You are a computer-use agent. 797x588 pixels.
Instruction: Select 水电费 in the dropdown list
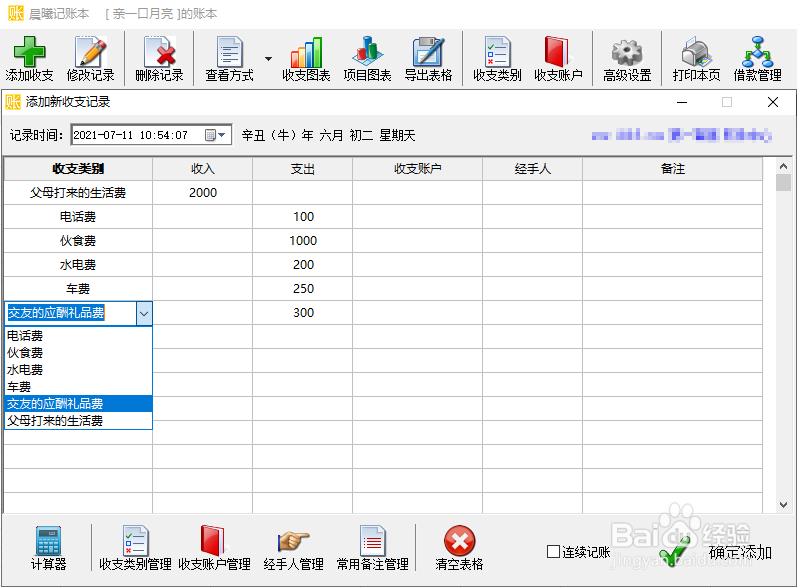pos(78,370)
